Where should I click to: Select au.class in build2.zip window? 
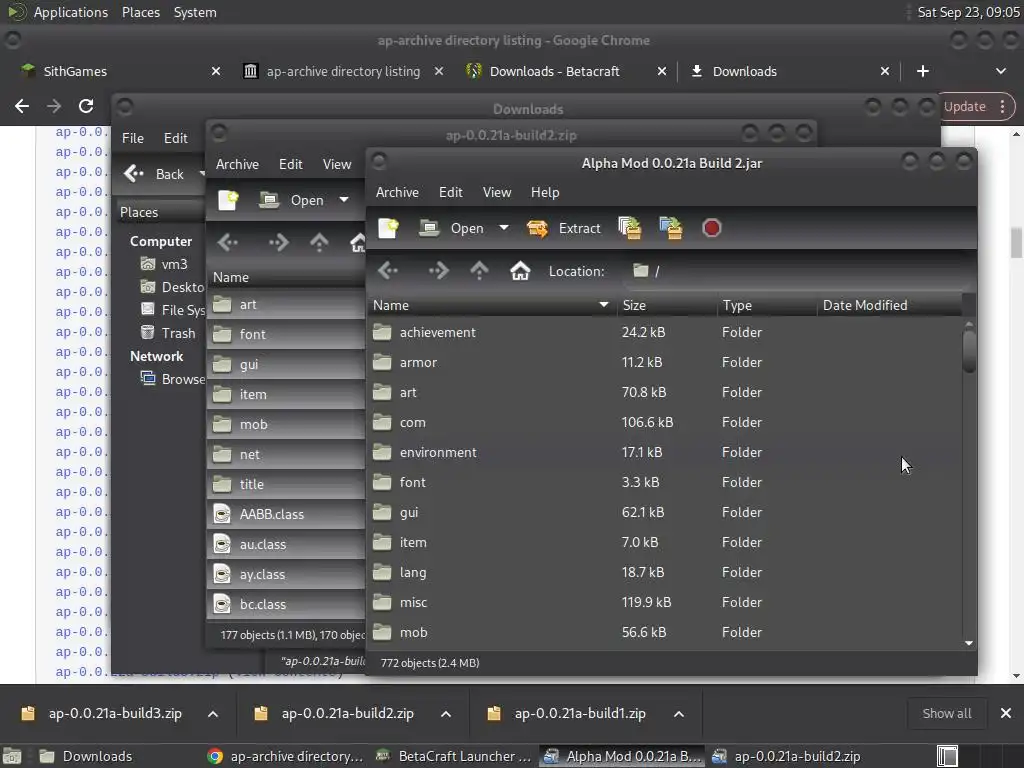coord(287,545)
